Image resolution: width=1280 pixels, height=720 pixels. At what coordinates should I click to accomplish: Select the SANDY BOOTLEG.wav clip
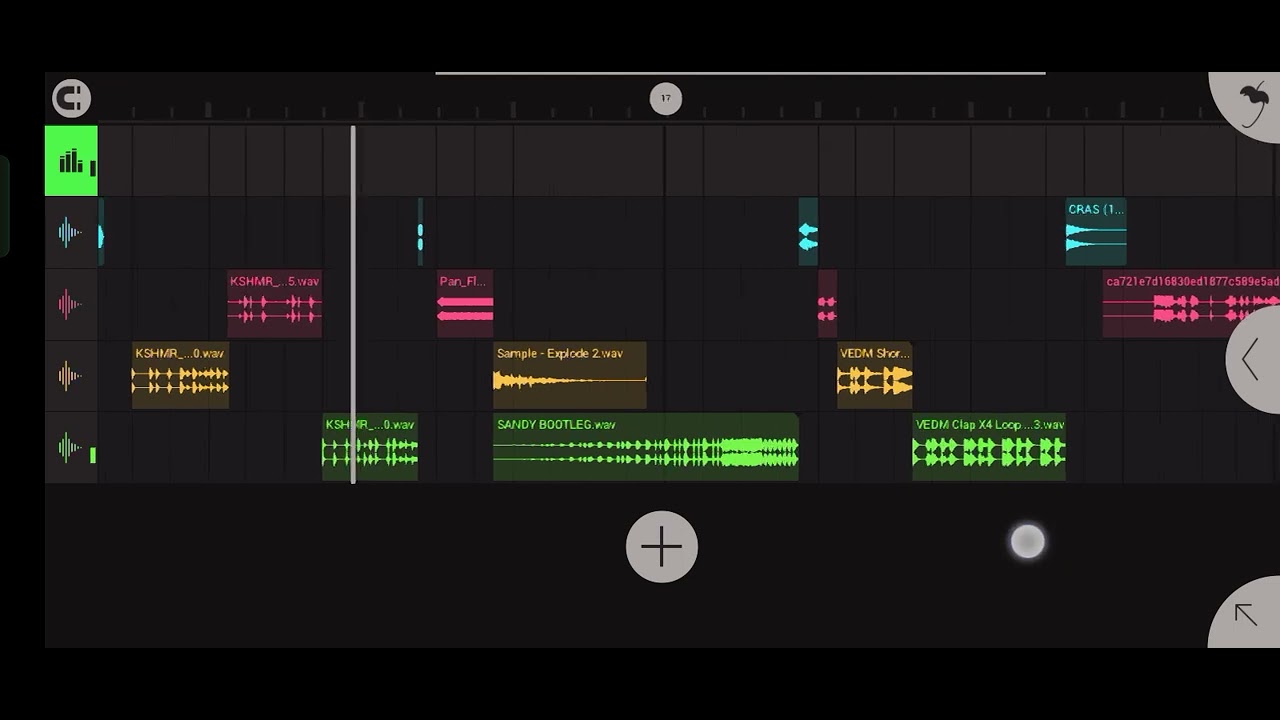(646, 448)
